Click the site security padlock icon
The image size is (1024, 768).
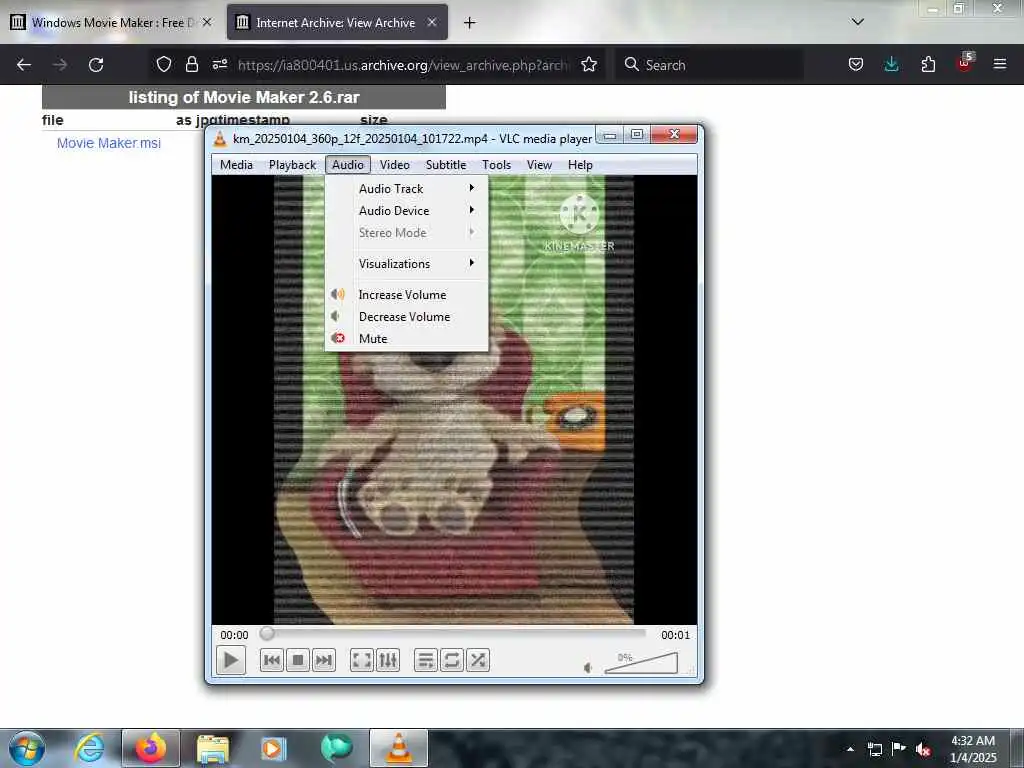tap(191, 64)
